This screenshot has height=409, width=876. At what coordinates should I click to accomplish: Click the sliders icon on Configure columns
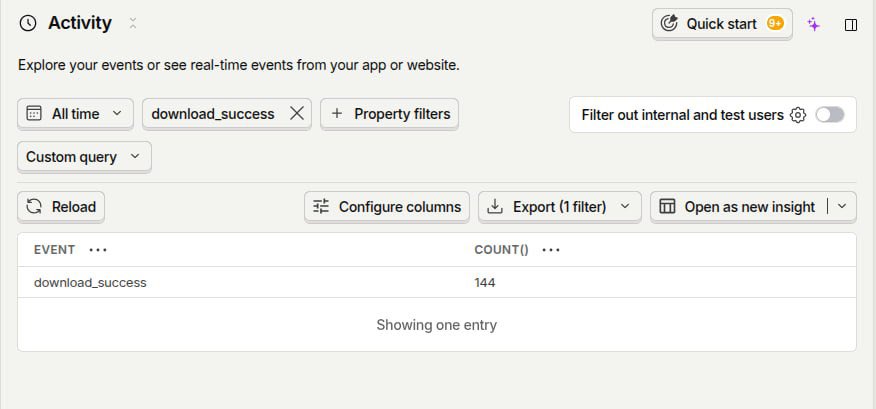pos(321,207)
